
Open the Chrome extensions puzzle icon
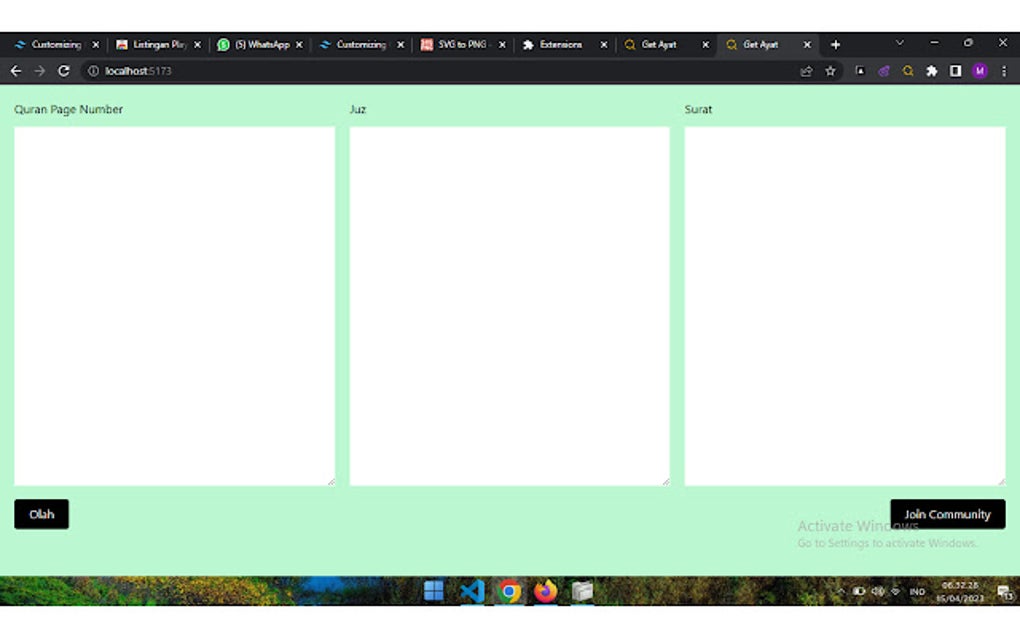(932, 71)
